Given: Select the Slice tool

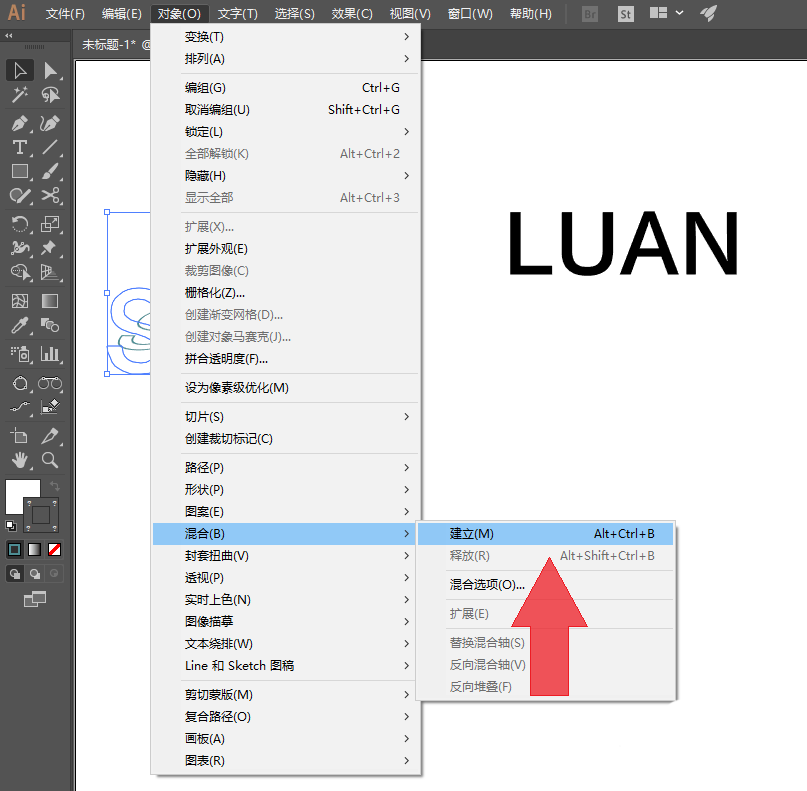Looking at the screenshot, I should (x=50, y=436).
